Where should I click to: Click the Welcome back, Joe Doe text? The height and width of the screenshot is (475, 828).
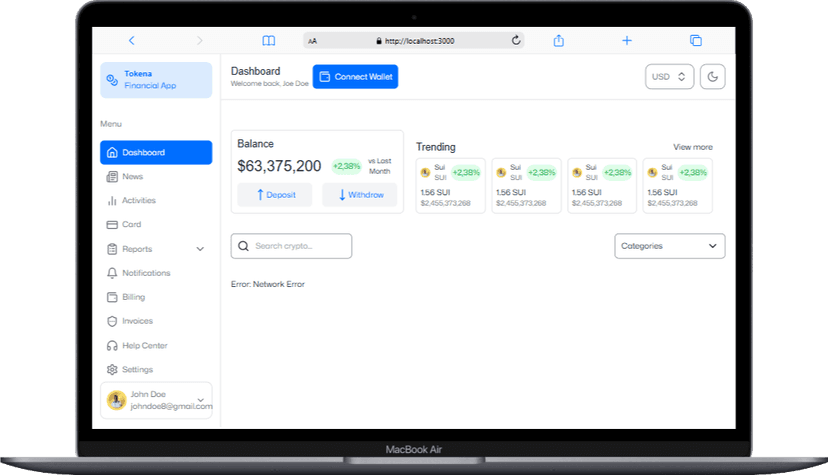[x=269, y=84]
